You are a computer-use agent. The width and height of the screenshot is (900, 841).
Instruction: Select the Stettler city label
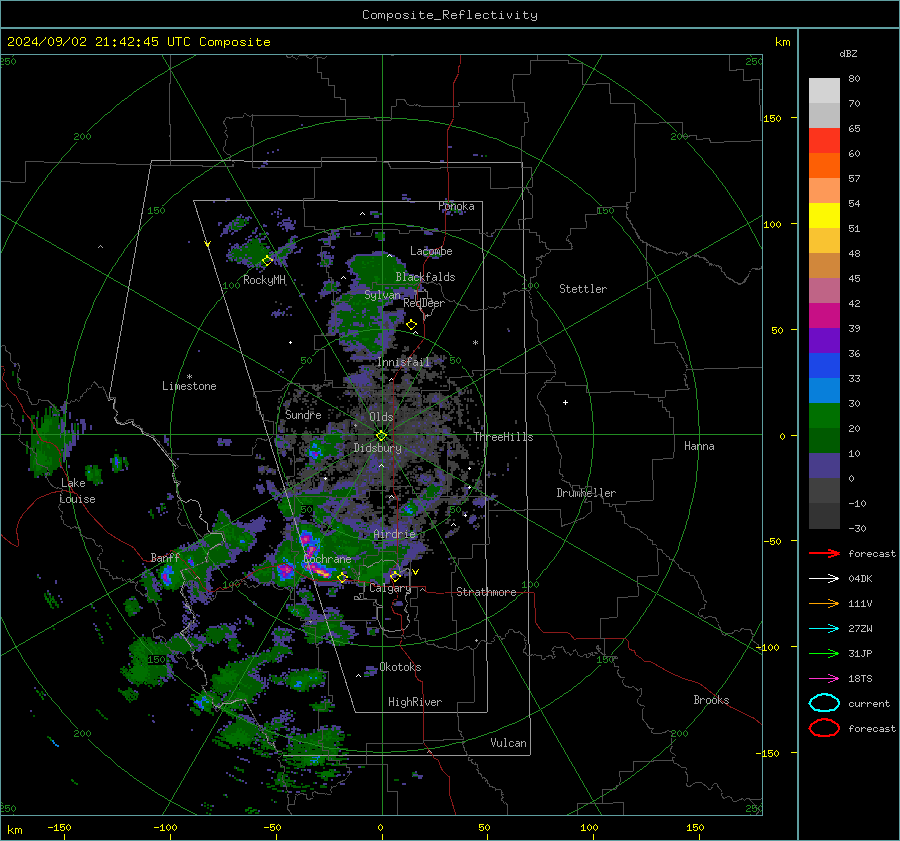583,289
